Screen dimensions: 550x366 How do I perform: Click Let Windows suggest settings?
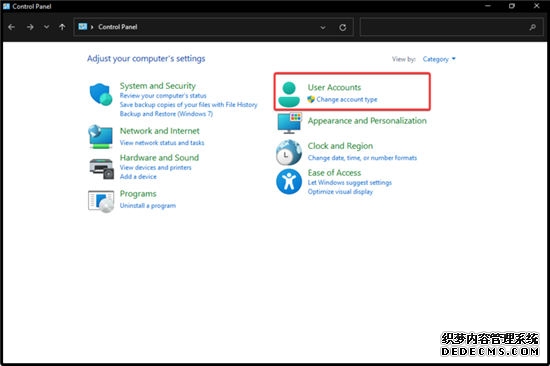350,183
